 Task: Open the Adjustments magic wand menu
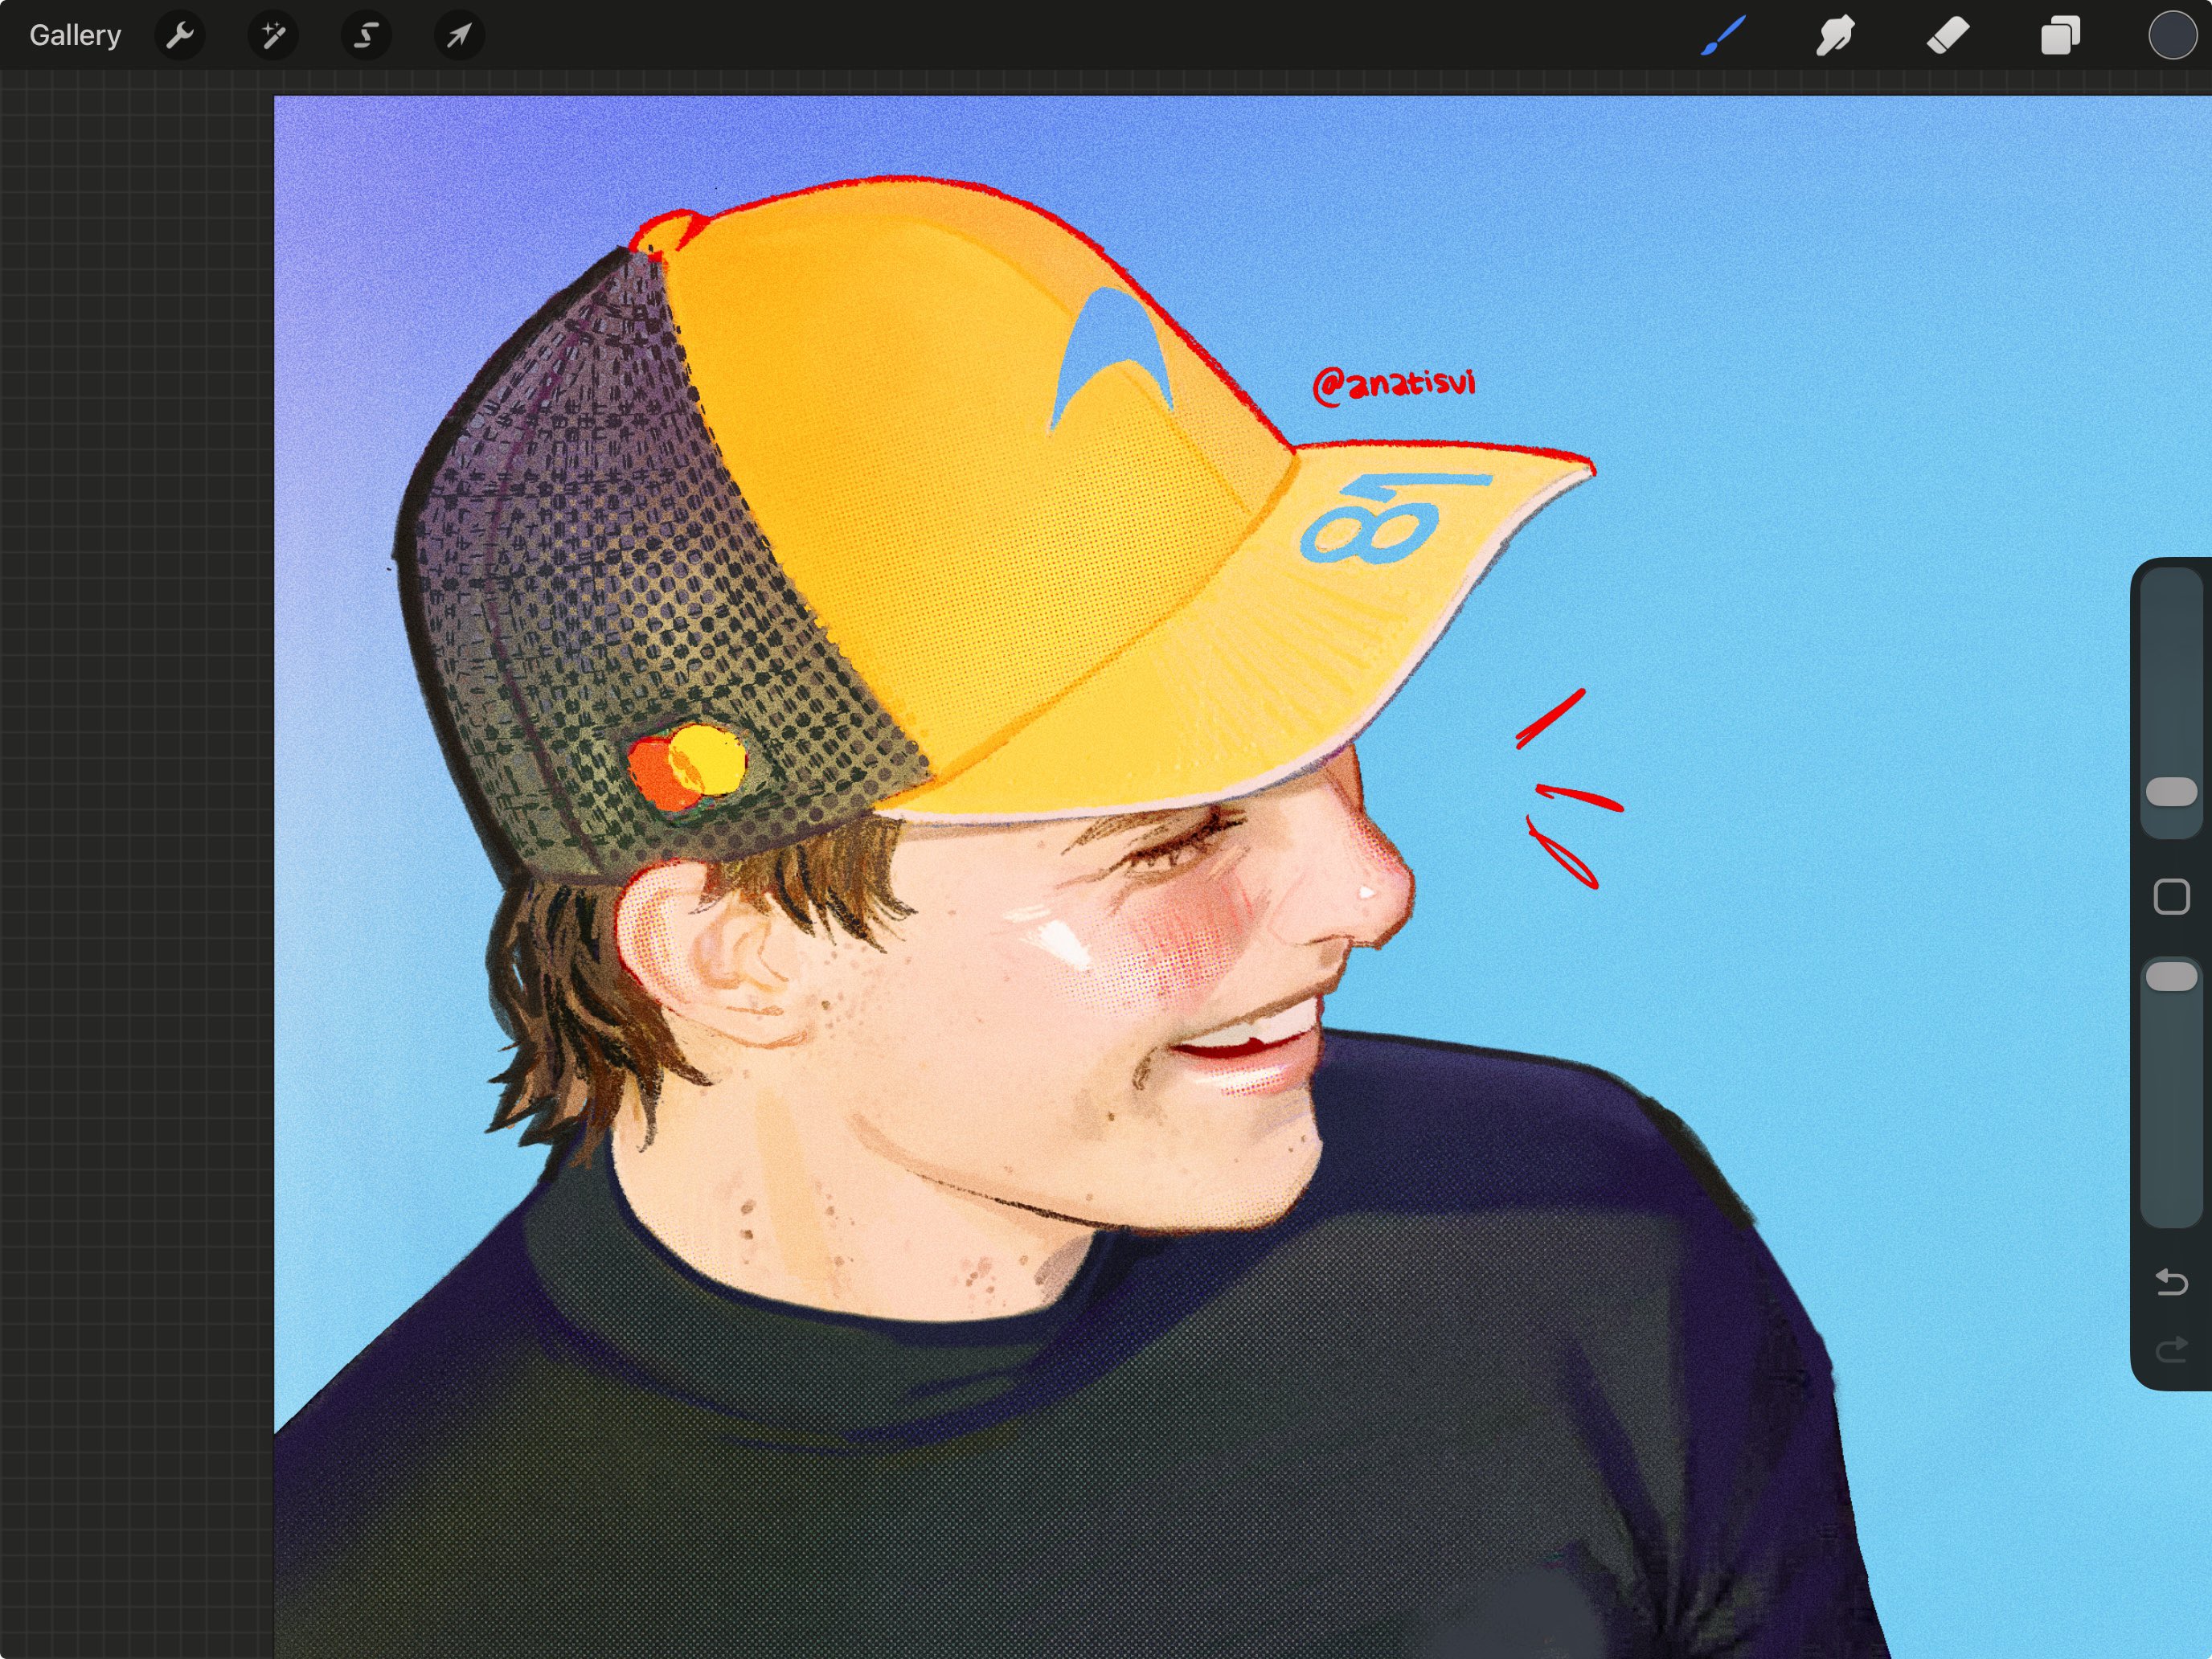[x=273, y=36]
